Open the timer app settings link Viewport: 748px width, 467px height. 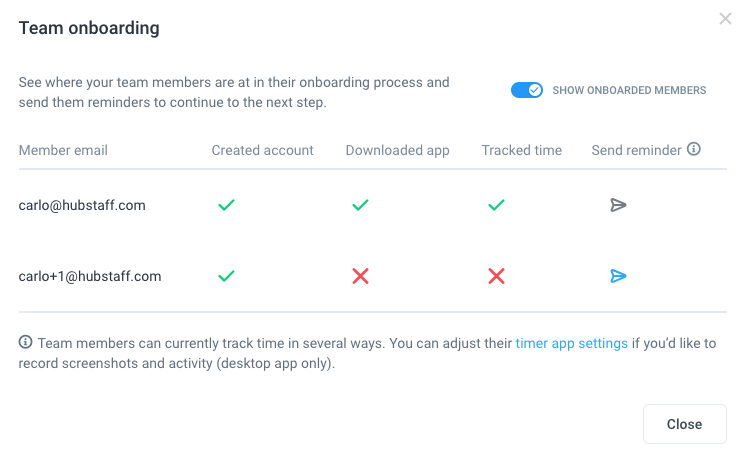click(571, 343)
